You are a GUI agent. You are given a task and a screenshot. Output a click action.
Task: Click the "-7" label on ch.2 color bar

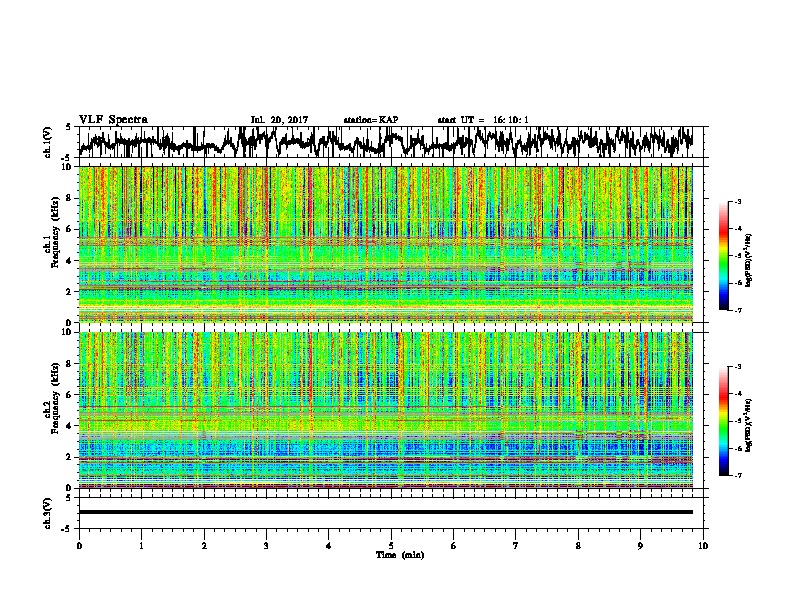(x=737, y=475)
